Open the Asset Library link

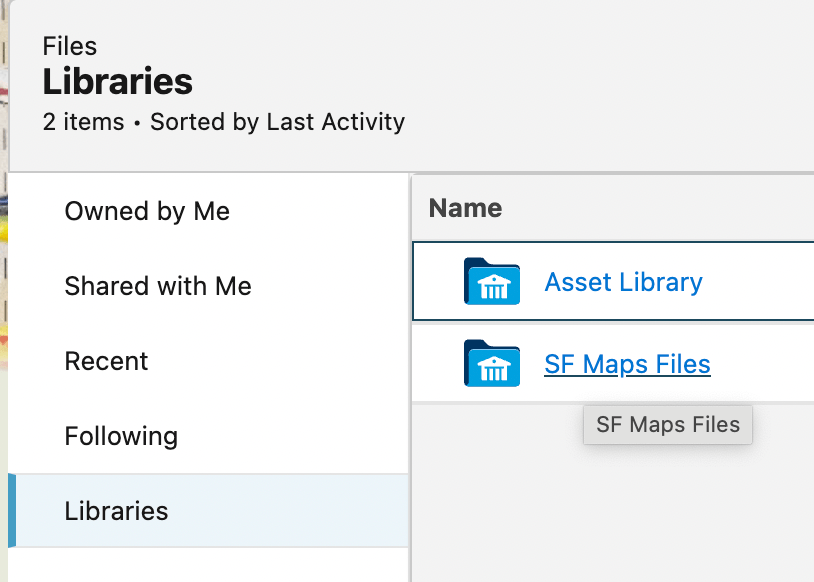pyautogui.click(x=623, y=282)
